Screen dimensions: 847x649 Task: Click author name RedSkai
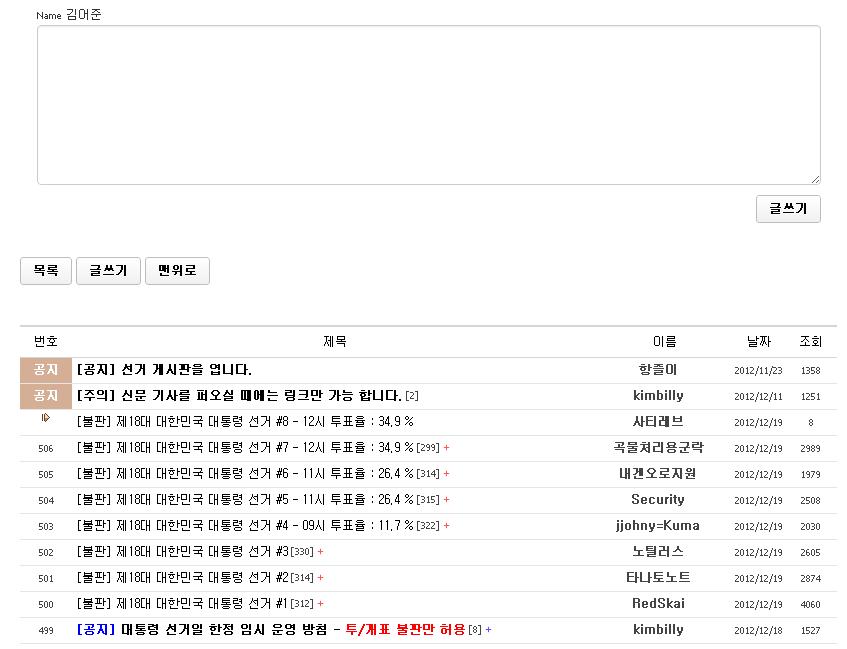pyautogui.click(x=658, y=603)
